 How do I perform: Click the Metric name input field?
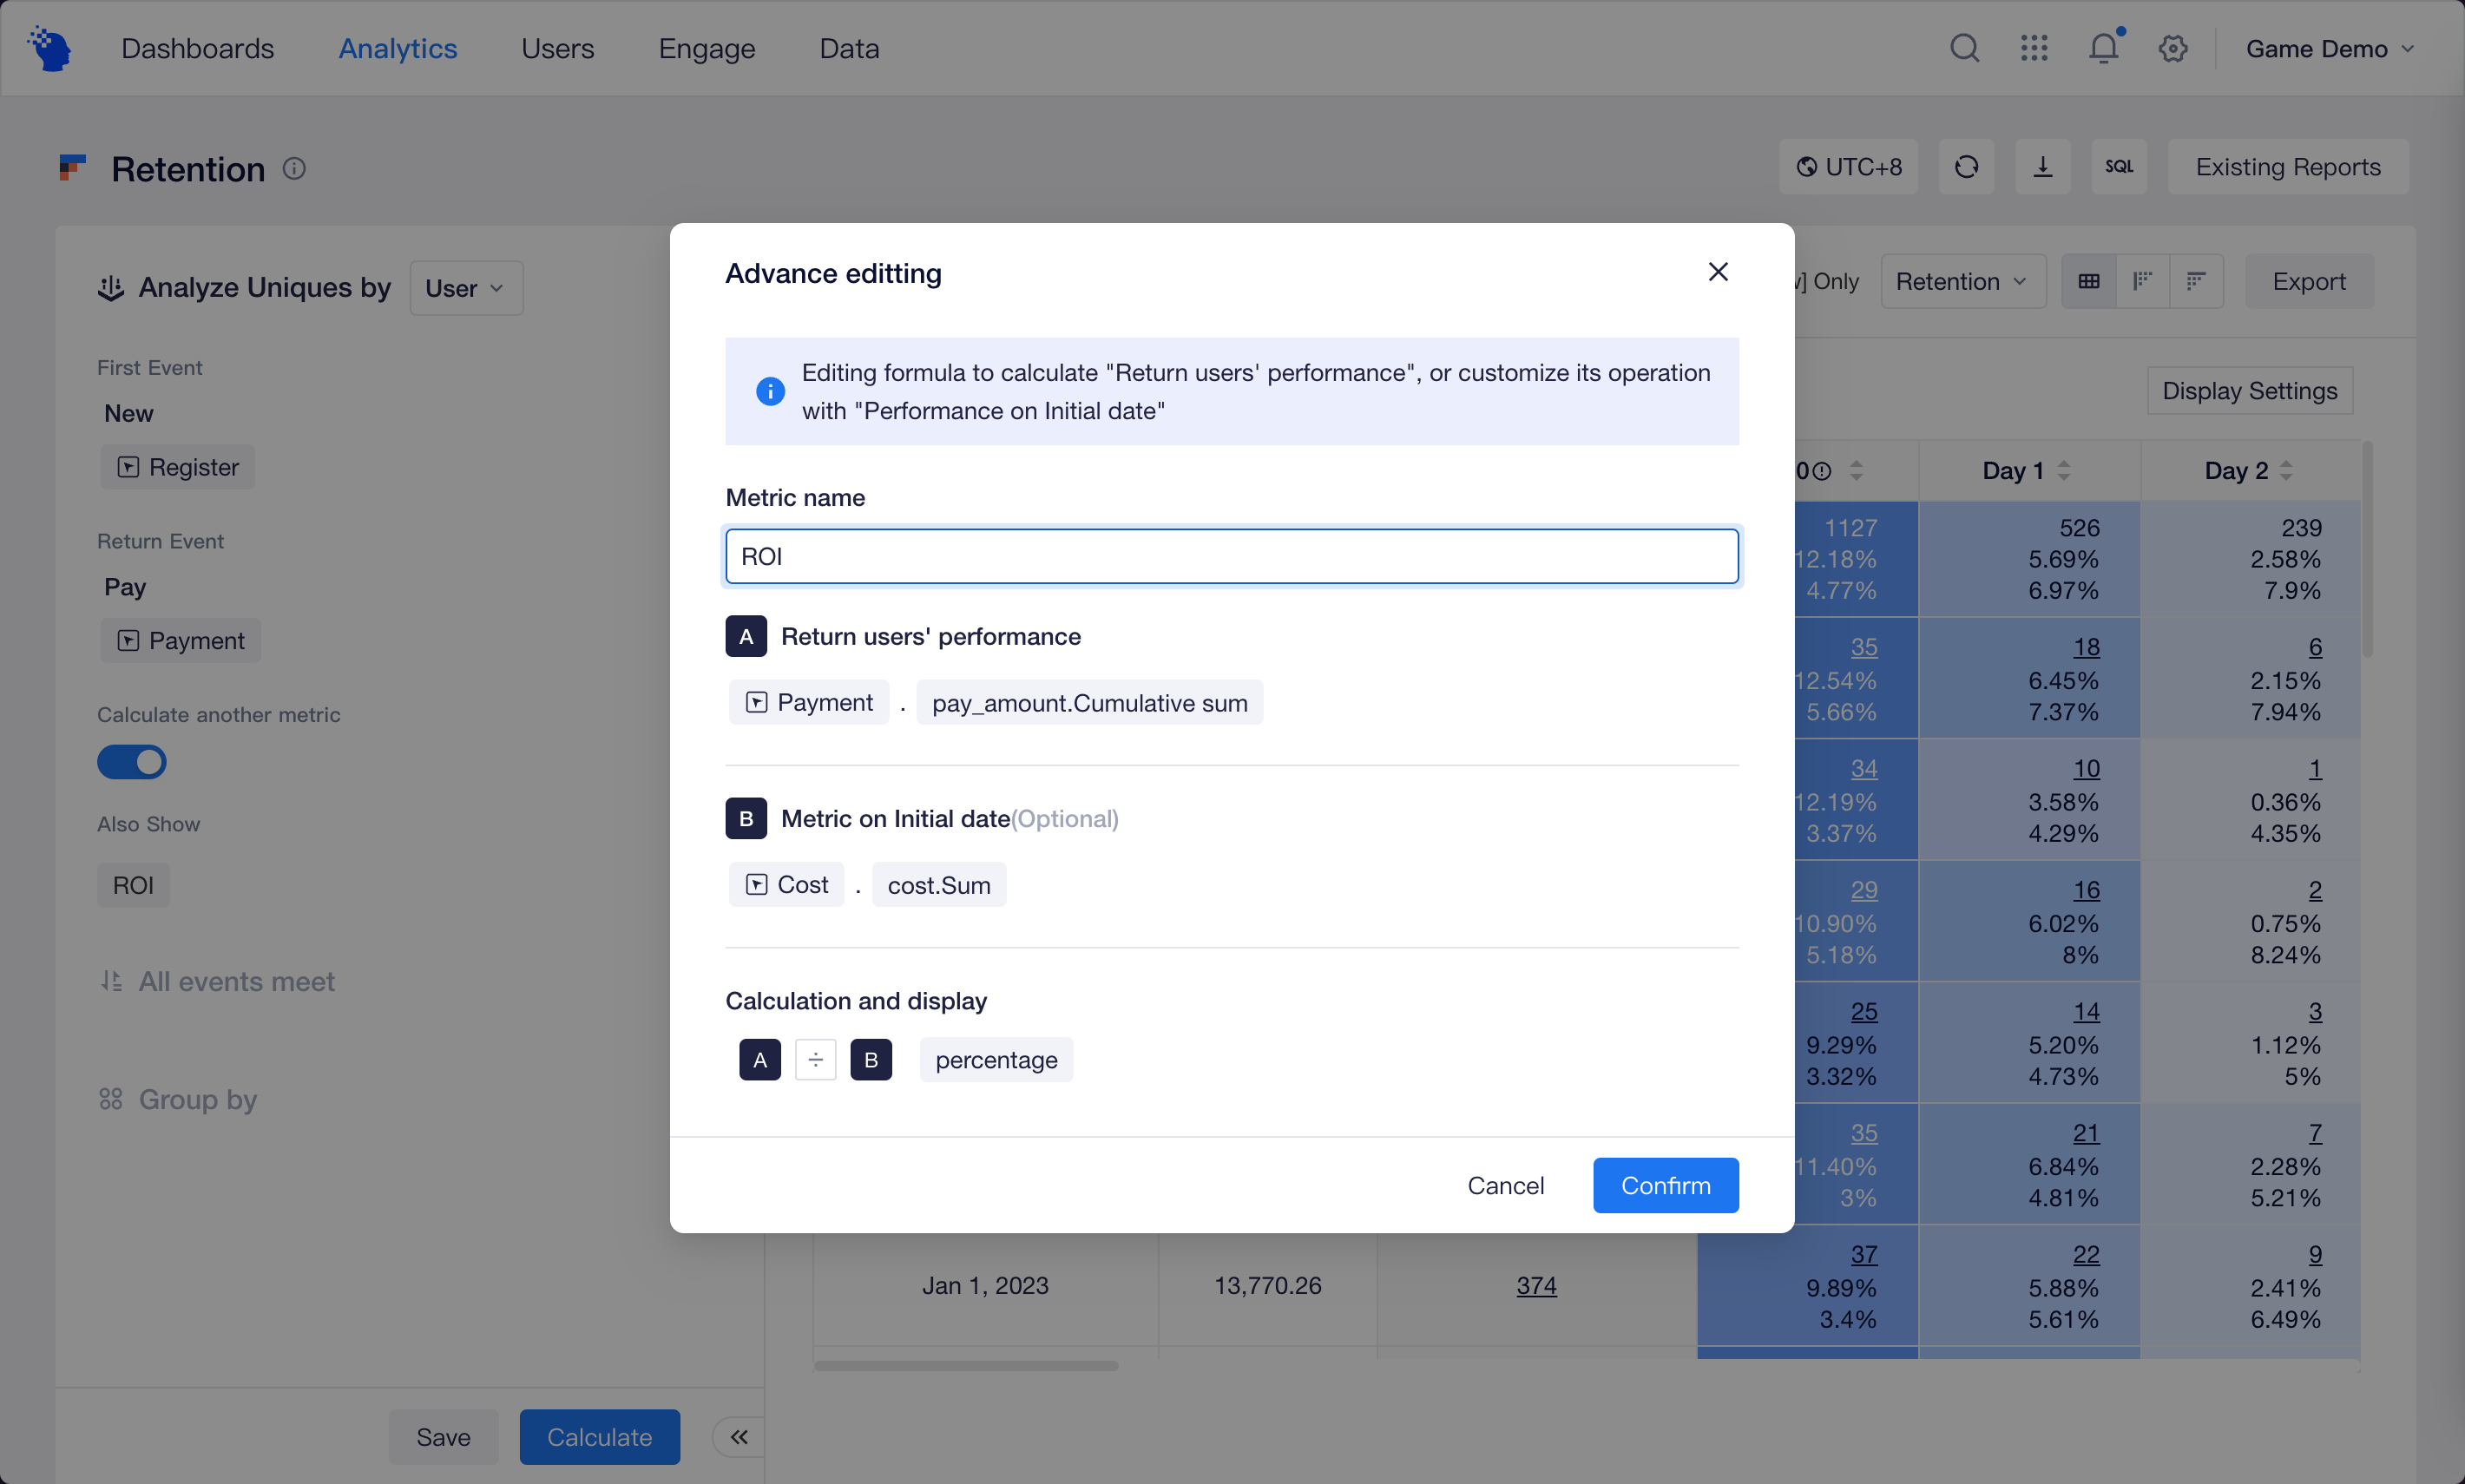pos(1232,556)
